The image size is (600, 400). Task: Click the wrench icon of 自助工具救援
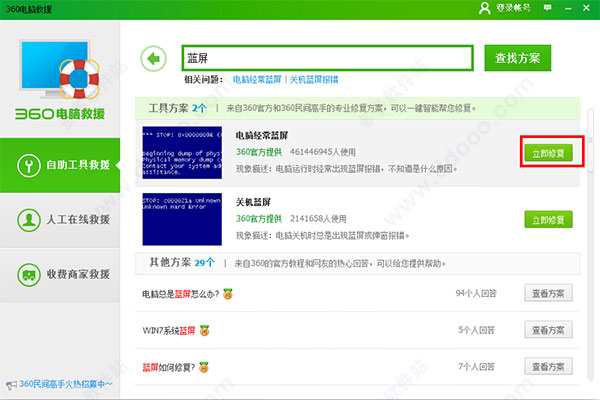[29, 165]
